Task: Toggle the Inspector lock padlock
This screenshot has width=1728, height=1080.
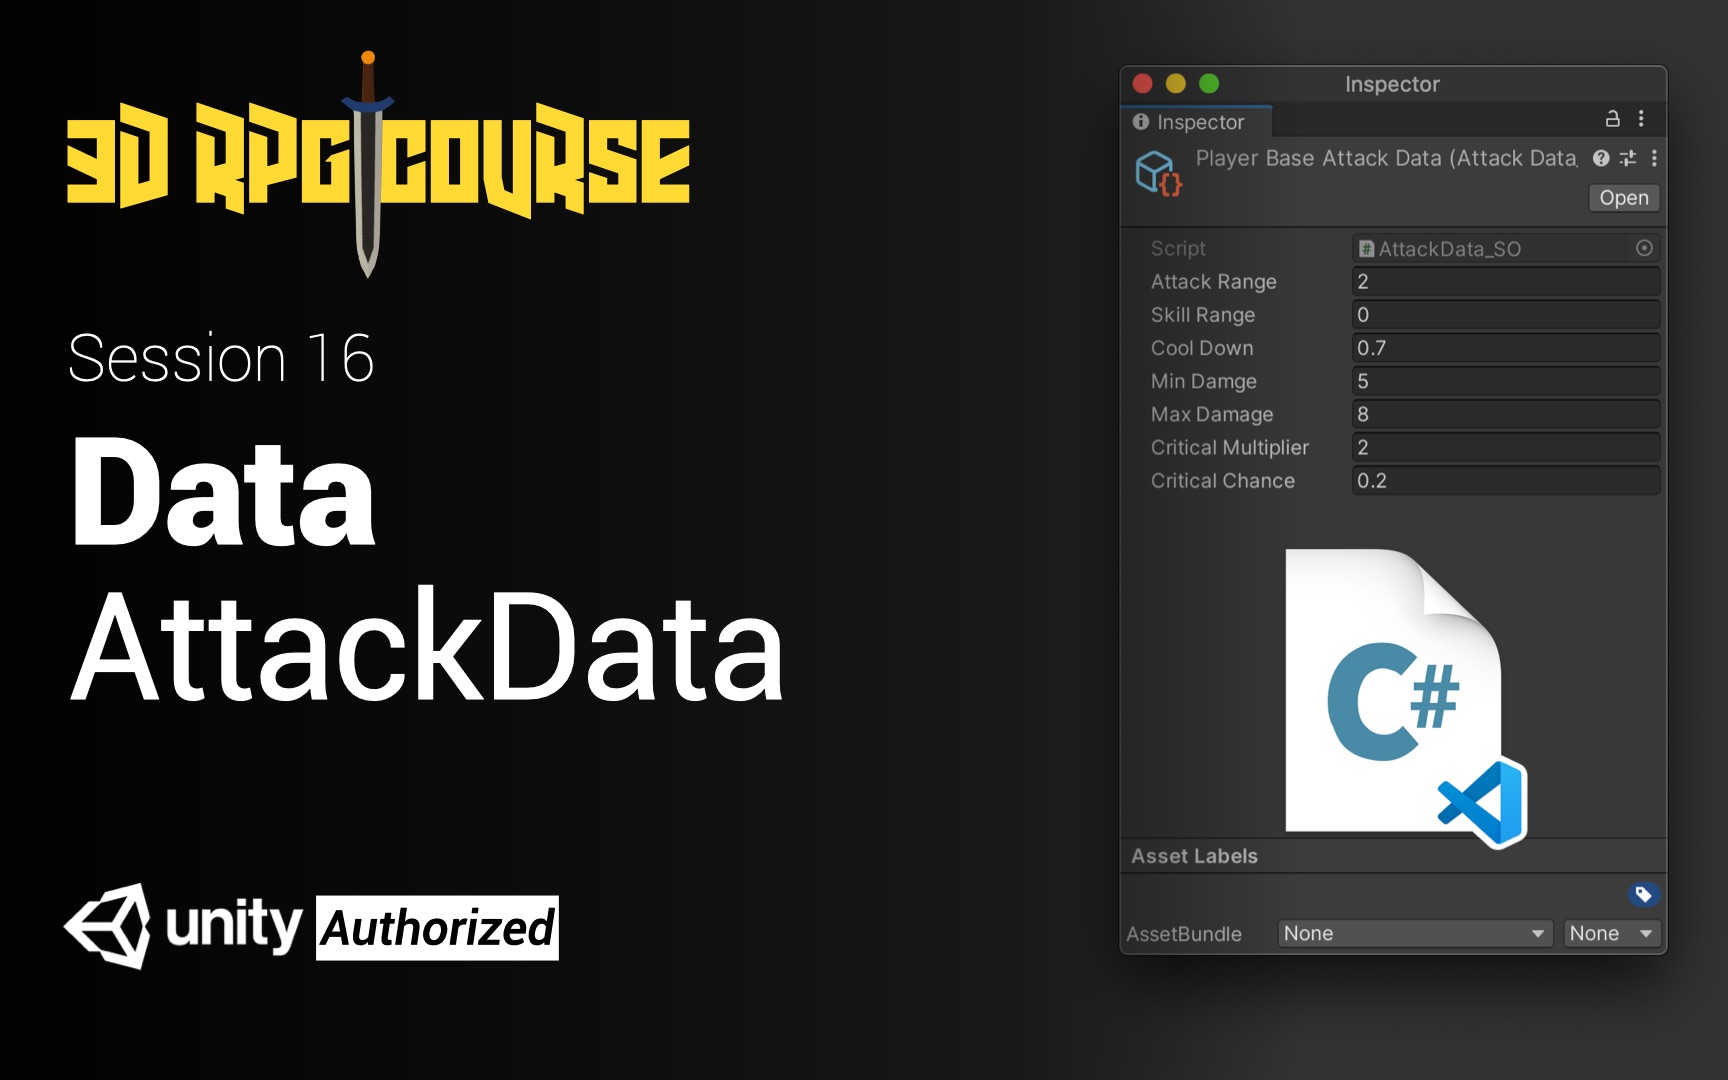Action: (x=1612, y=118)
